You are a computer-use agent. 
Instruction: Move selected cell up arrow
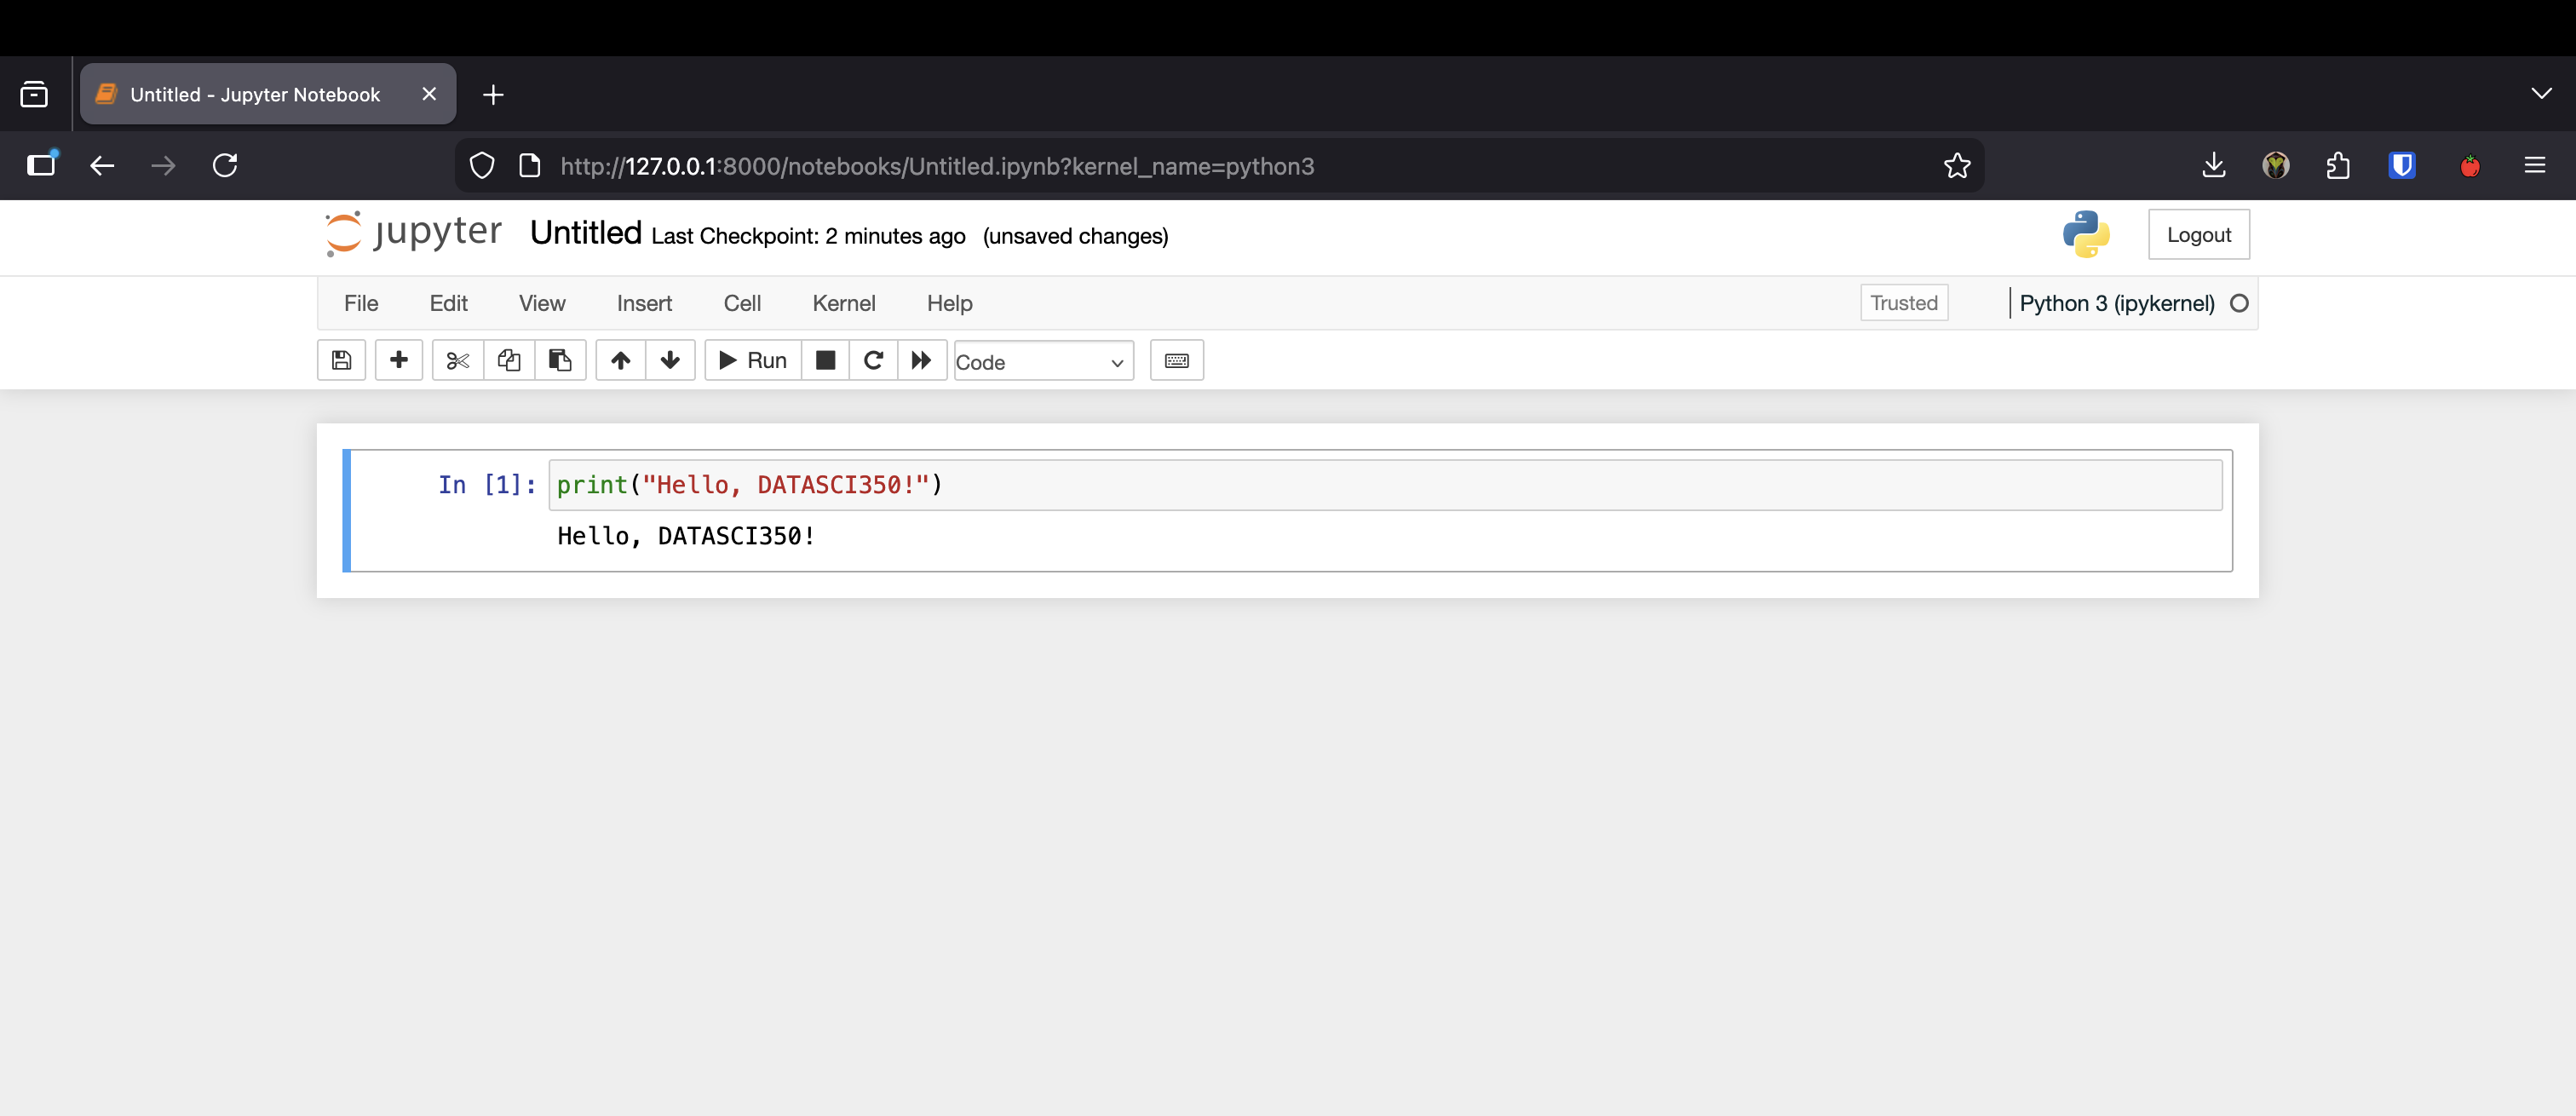click(x=620, y=360)
